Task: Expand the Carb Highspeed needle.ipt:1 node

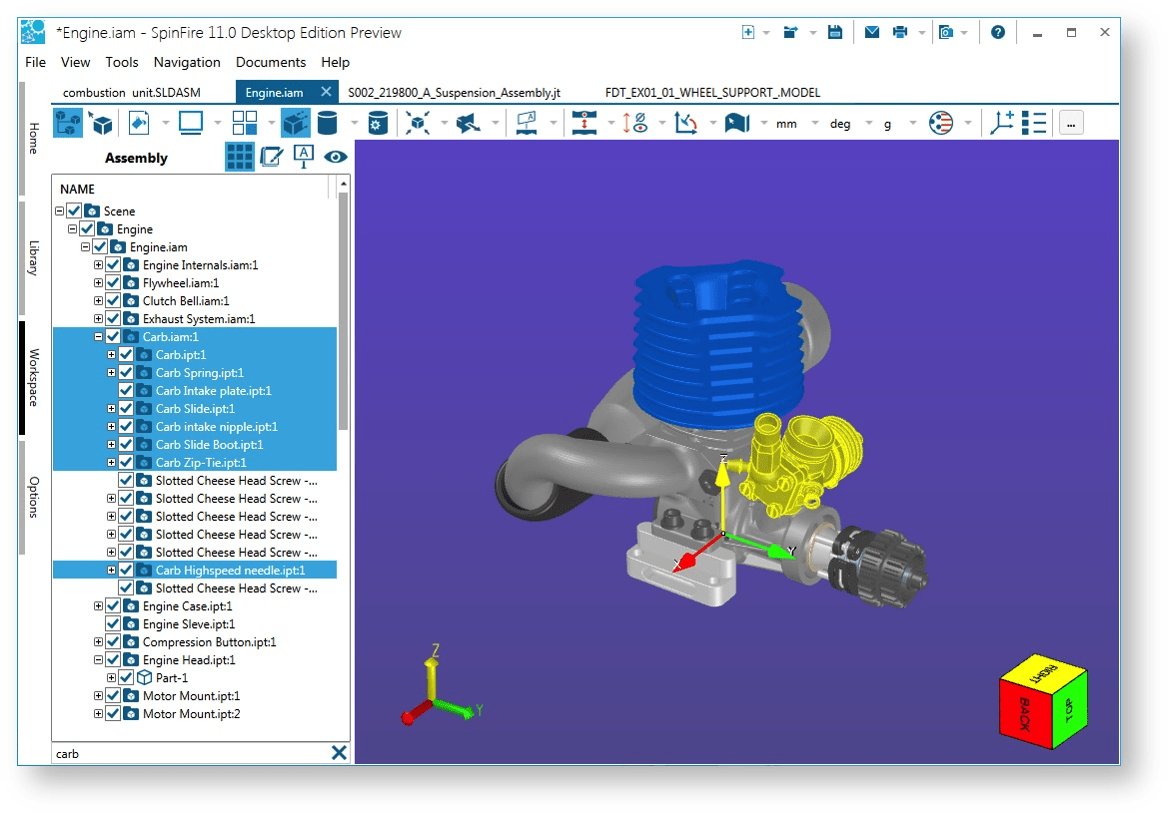Action: click(111, 570)
